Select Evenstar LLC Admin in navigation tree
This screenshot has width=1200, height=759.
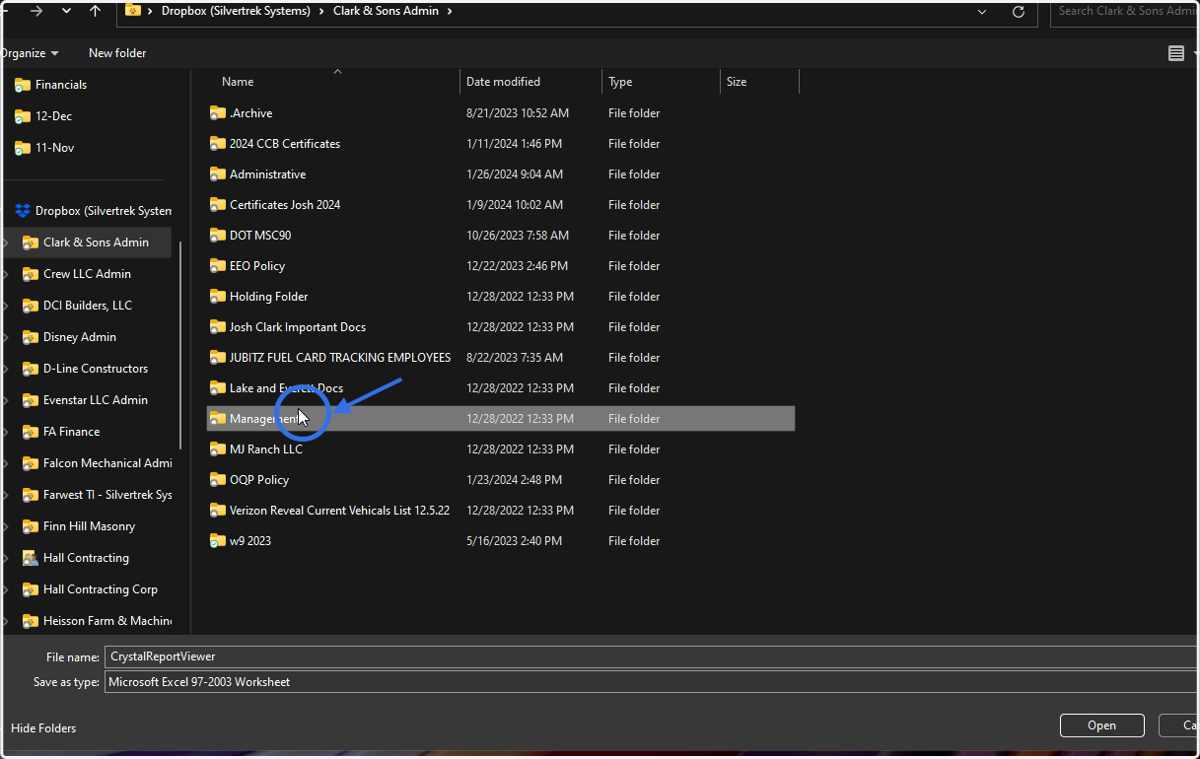coord(95,400)
